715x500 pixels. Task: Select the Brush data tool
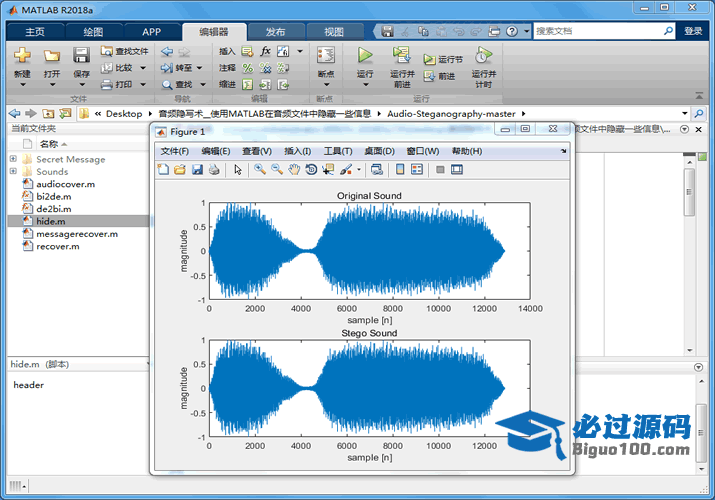346,170
